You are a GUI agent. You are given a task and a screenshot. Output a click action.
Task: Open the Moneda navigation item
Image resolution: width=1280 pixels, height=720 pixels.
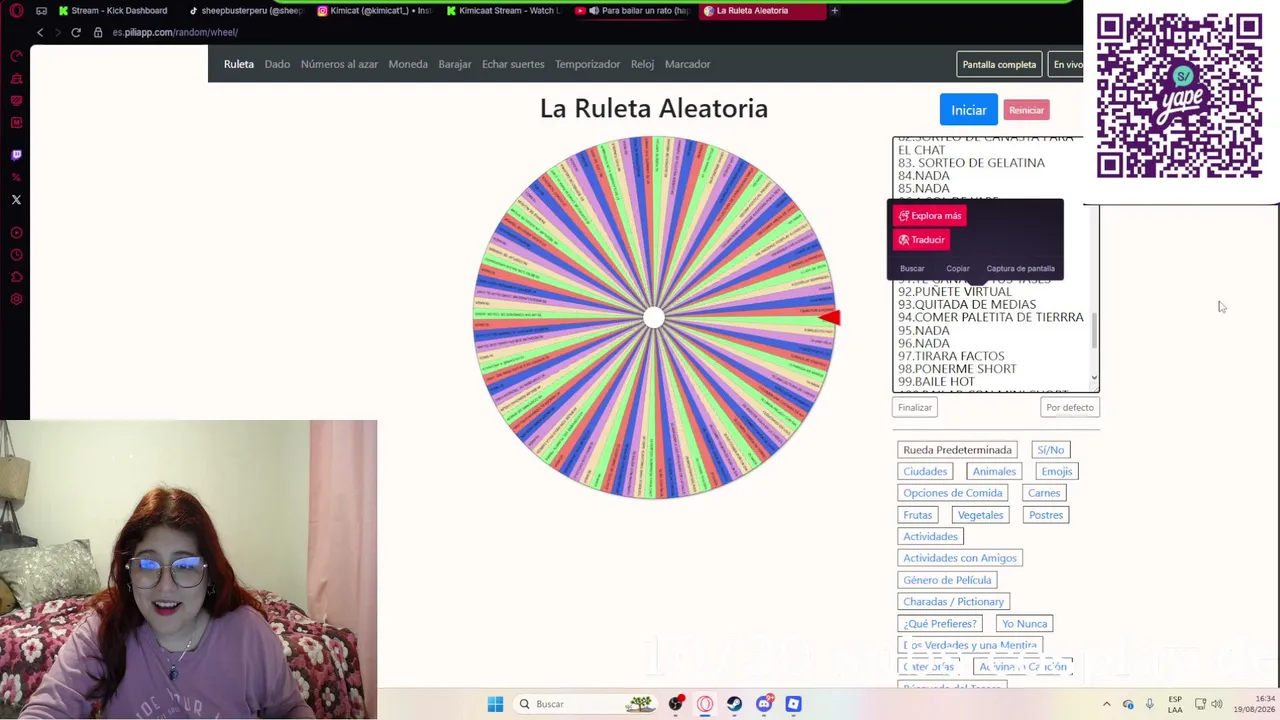[408, 64]
